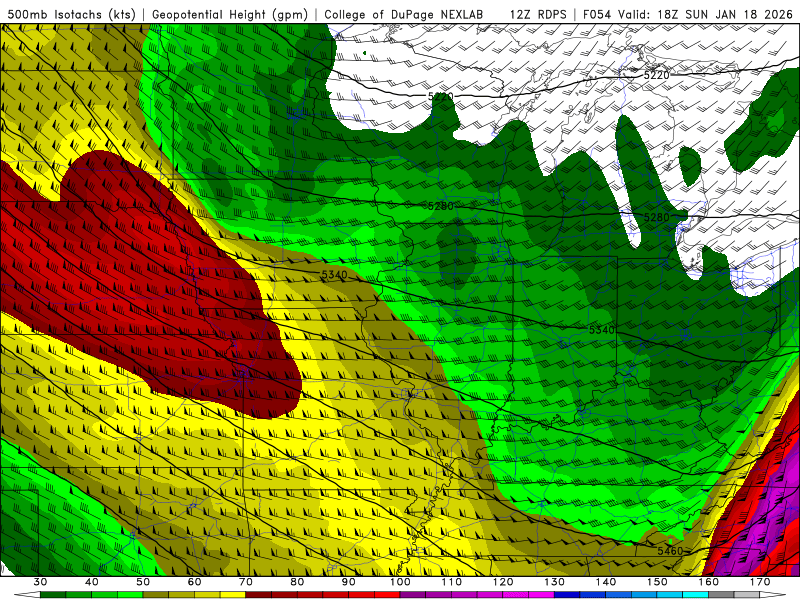This screenshot has width=800, height=600.
Task: Click the 5340 contour label on the olive band
Action: click(334, 275)
